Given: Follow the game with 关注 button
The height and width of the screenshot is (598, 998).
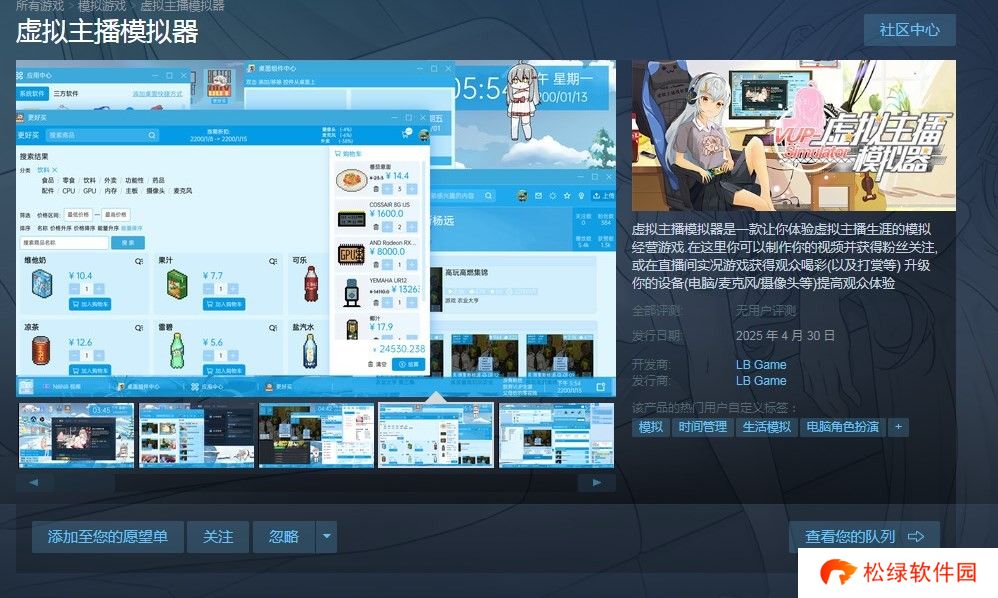Looking at the screenshot, I should point(218,537).
